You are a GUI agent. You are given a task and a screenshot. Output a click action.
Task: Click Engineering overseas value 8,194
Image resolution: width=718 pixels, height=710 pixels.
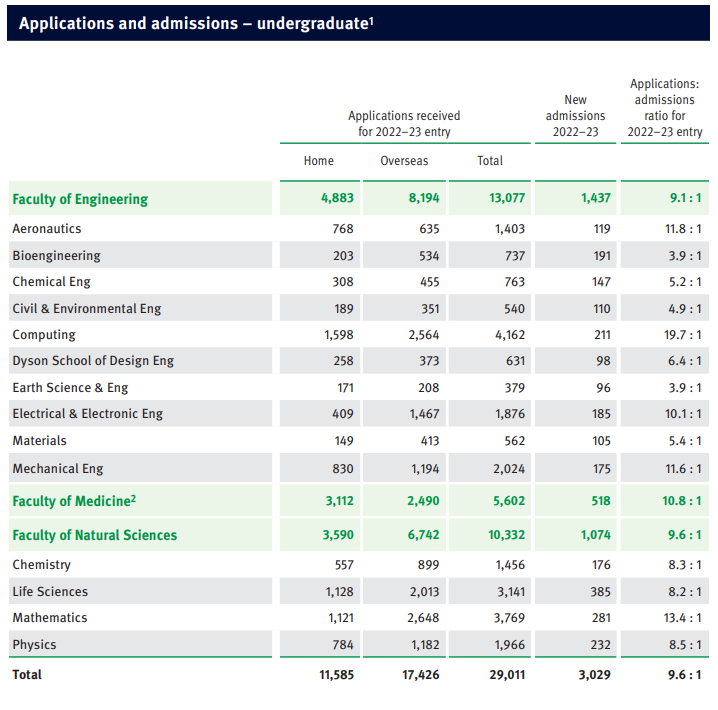pos(424,198)
